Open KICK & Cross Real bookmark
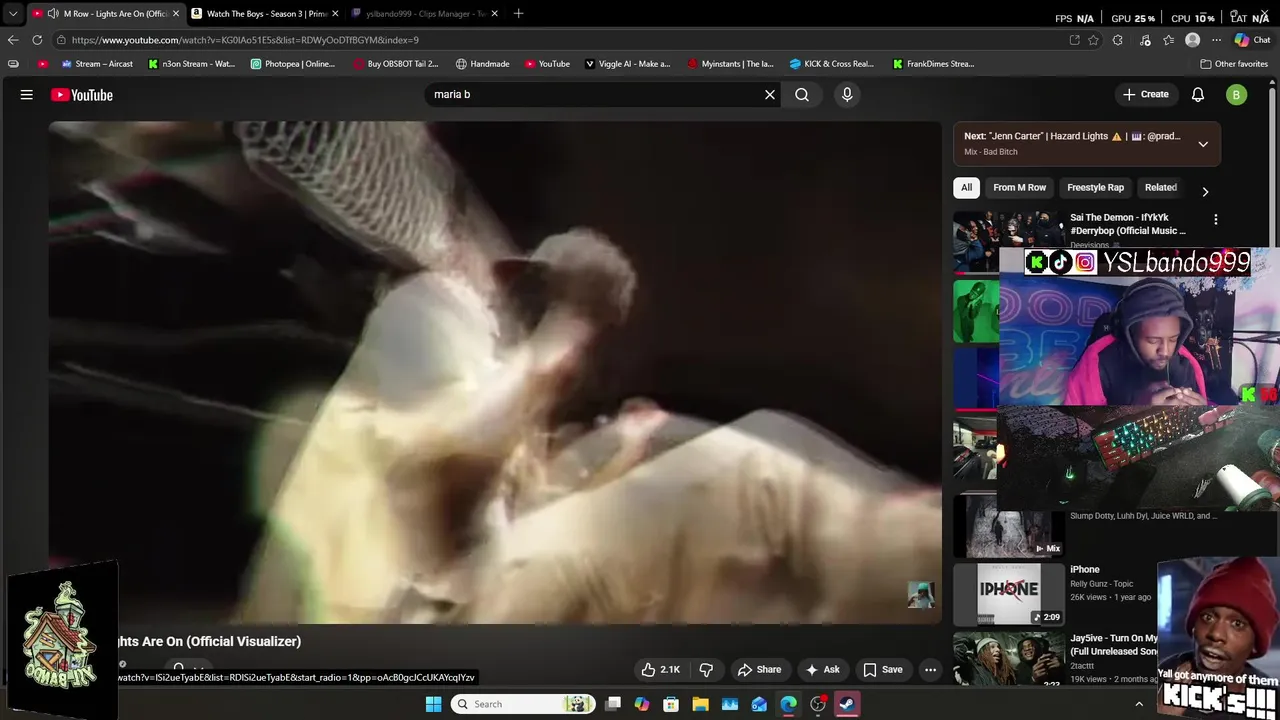This screenshot has width=1280, height=720. click(831, 64)
